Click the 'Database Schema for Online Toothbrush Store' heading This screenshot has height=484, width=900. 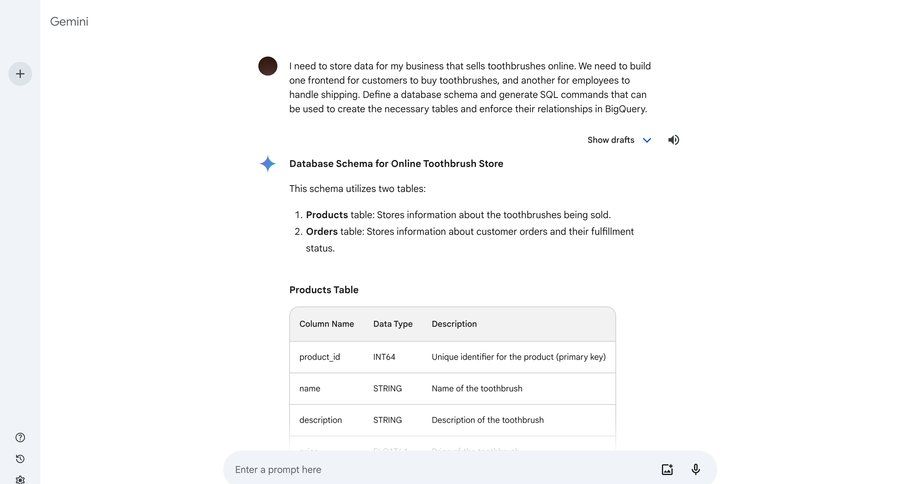point(396,164)
